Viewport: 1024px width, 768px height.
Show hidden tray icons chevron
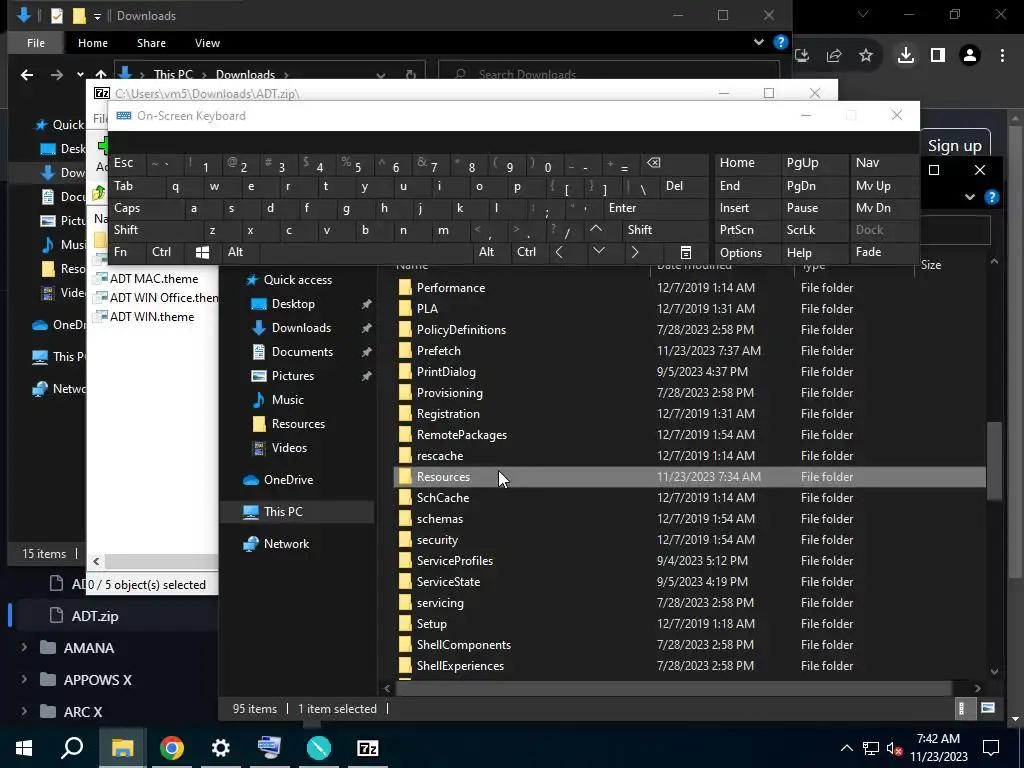(x=846, y=748)
